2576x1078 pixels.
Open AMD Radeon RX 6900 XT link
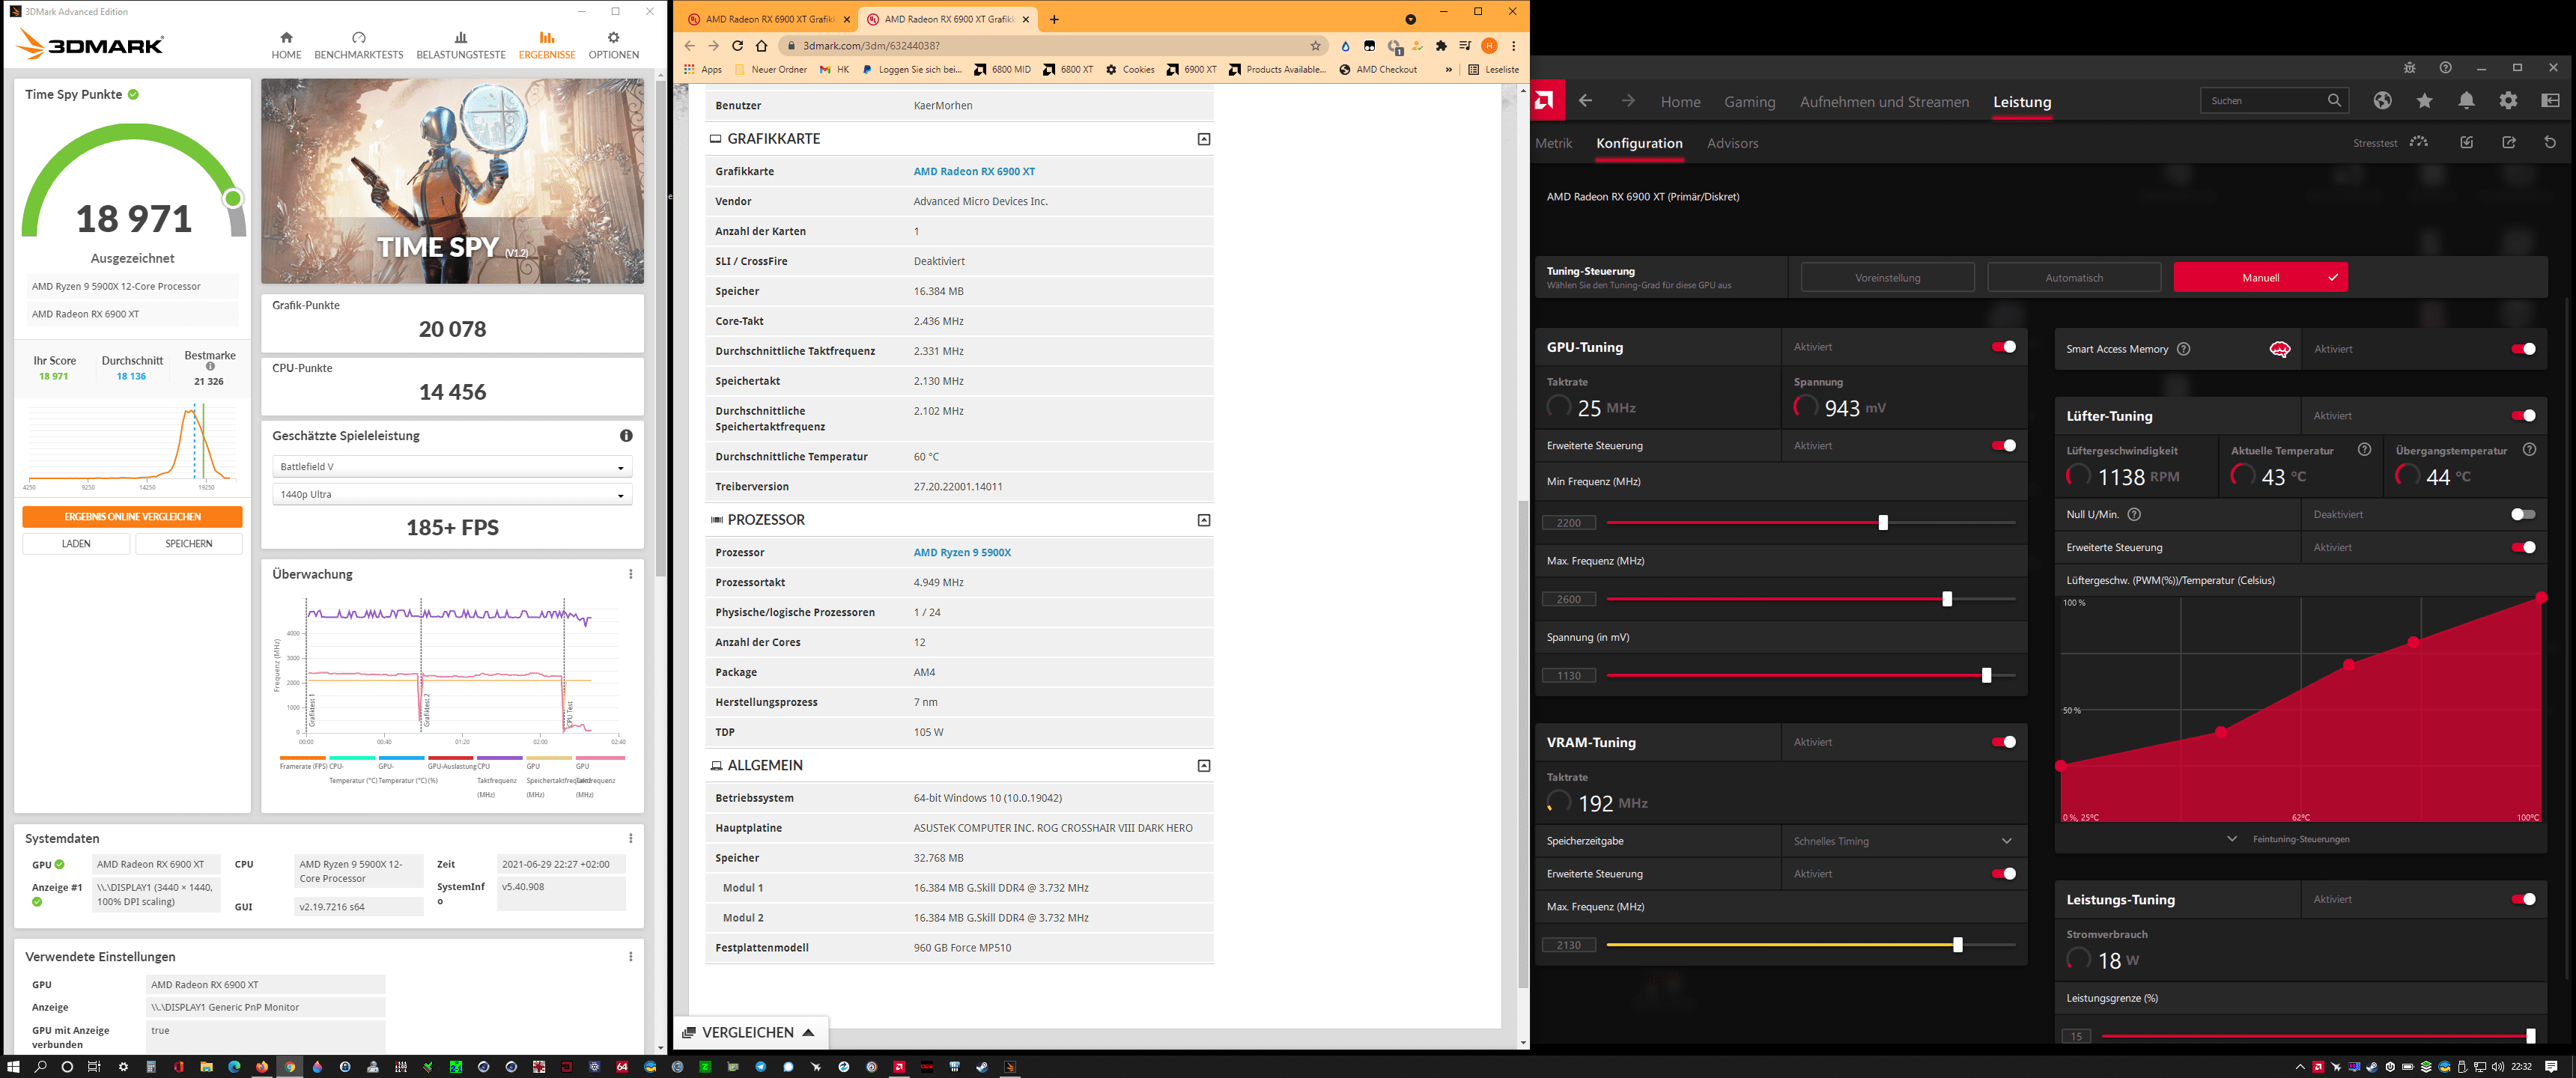click(974, 171)
